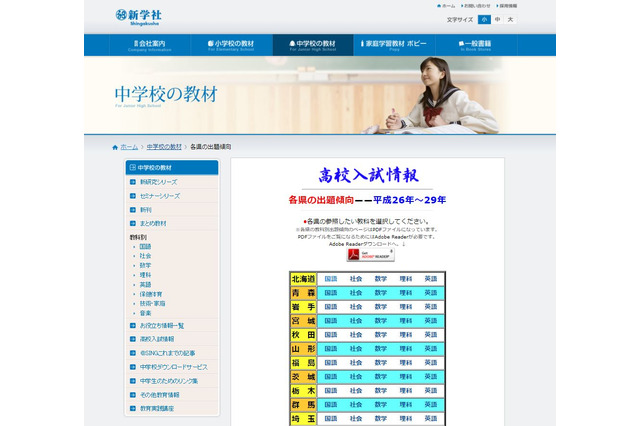640x426 pixels.
Task: Open the 中学校の教材 navigation tab
Action: (x=313, y=45)
